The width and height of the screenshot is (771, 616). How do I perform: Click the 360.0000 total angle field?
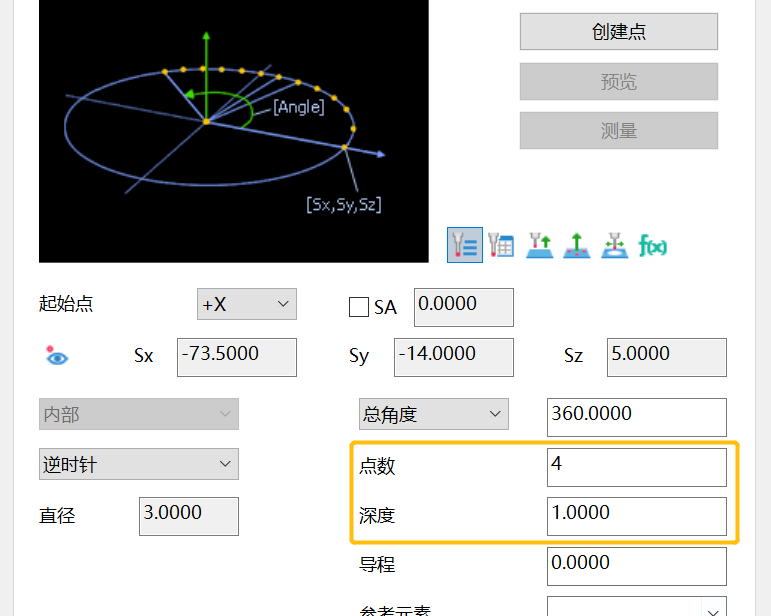pyautogui.click(x=636, y=416)
